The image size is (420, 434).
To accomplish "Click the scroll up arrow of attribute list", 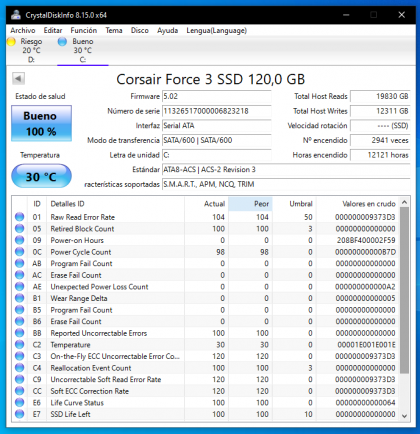I will point(404,202).
